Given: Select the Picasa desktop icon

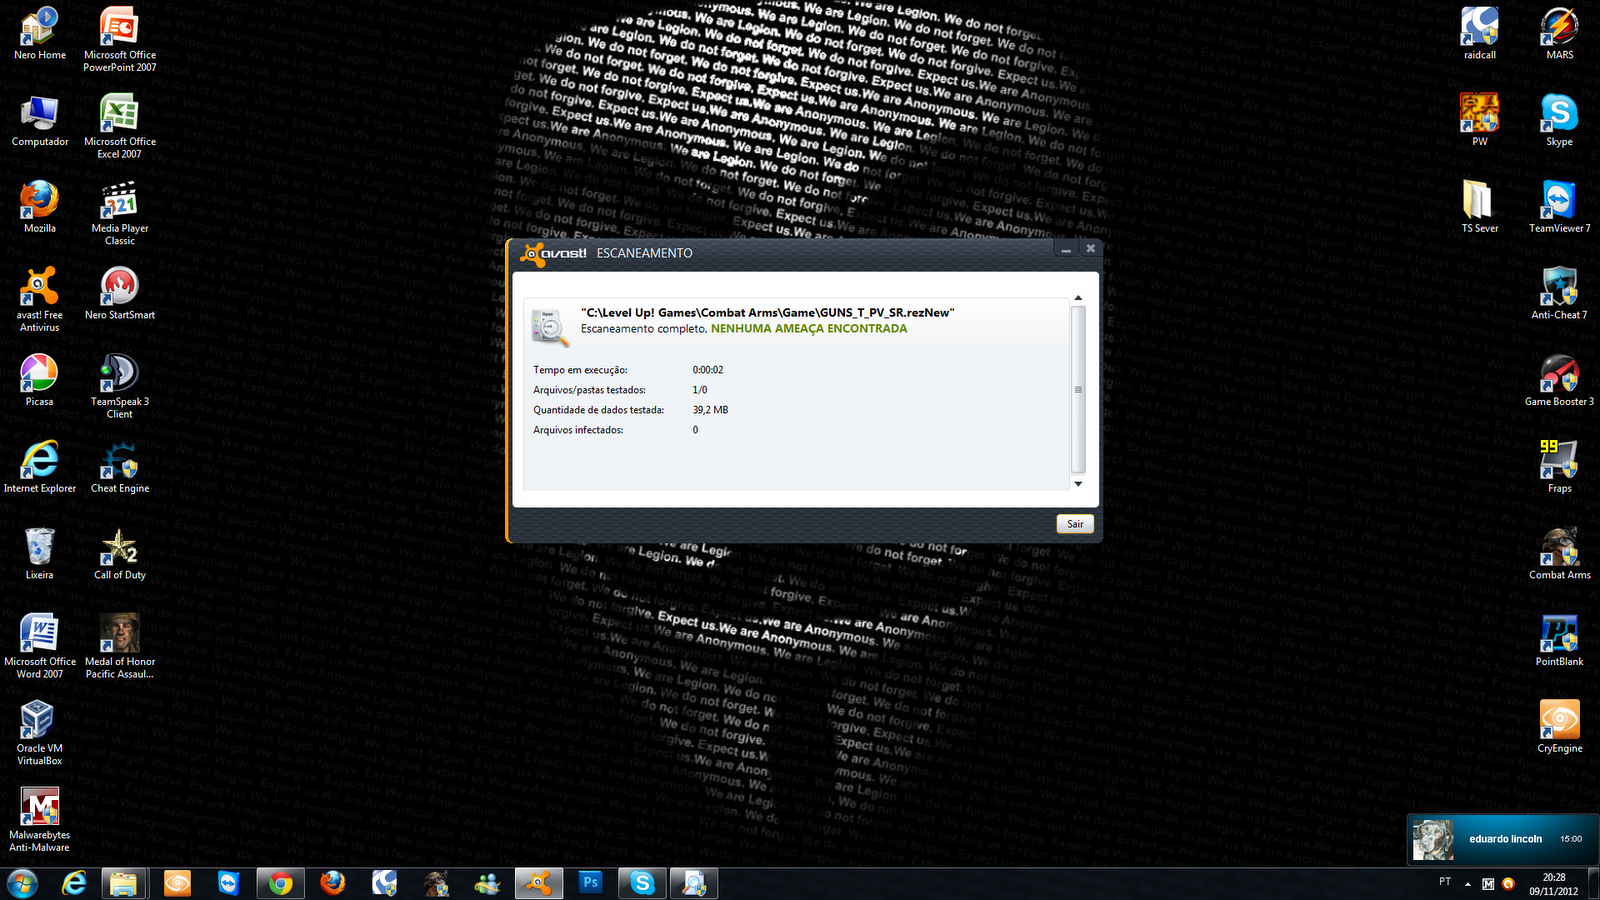Looking at the screenshot, I should click(40, 380).
